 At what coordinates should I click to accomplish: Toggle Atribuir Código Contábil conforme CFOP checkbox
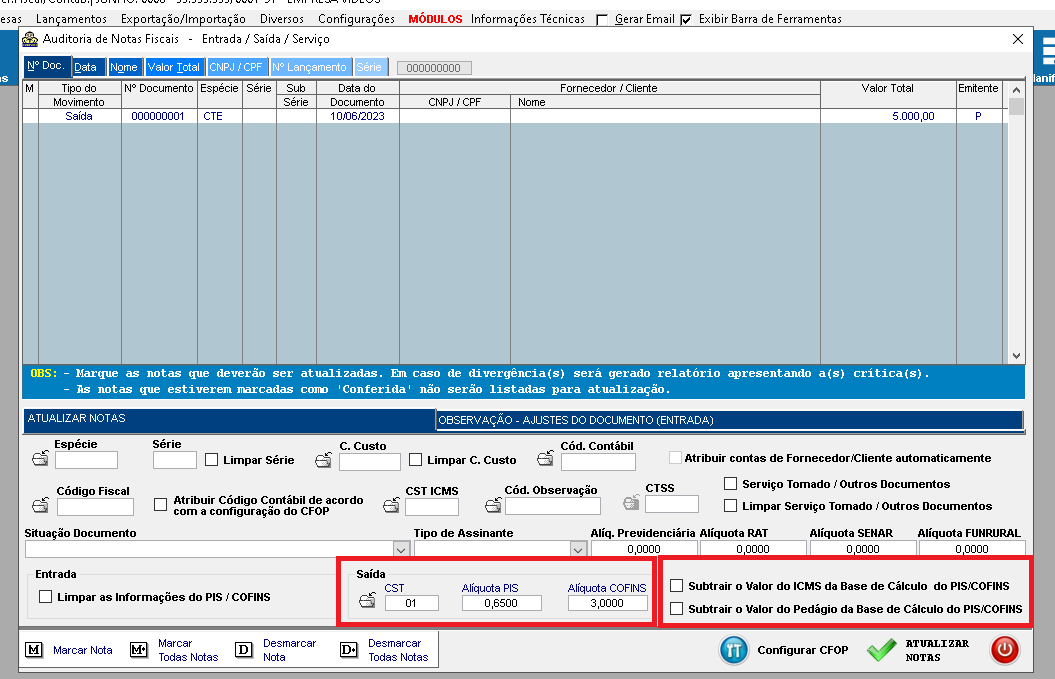tap(160, 504)
